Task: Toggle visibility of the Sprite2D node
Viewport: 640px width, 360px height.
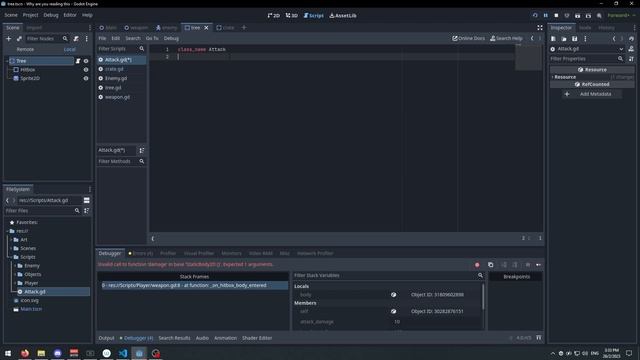Action: (86, 78)
